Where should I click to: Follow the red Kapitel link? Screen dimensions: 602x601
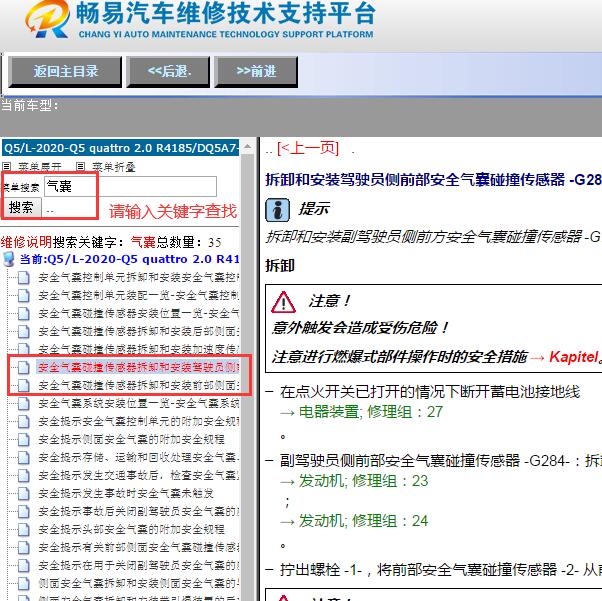coord(573,357)
